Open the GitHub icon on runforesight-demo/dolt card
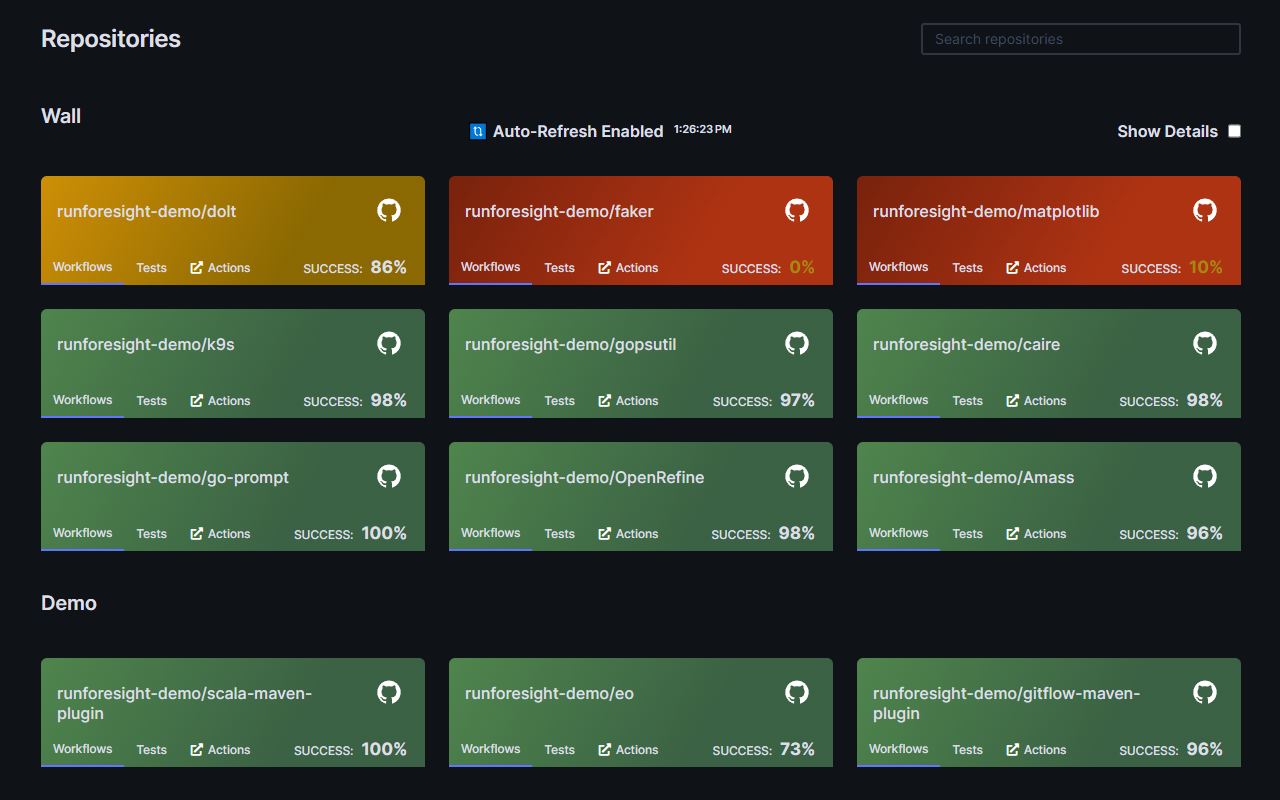Image resolution: width=1280 pixels, height=800 pixels. click(x=388, y=211)
